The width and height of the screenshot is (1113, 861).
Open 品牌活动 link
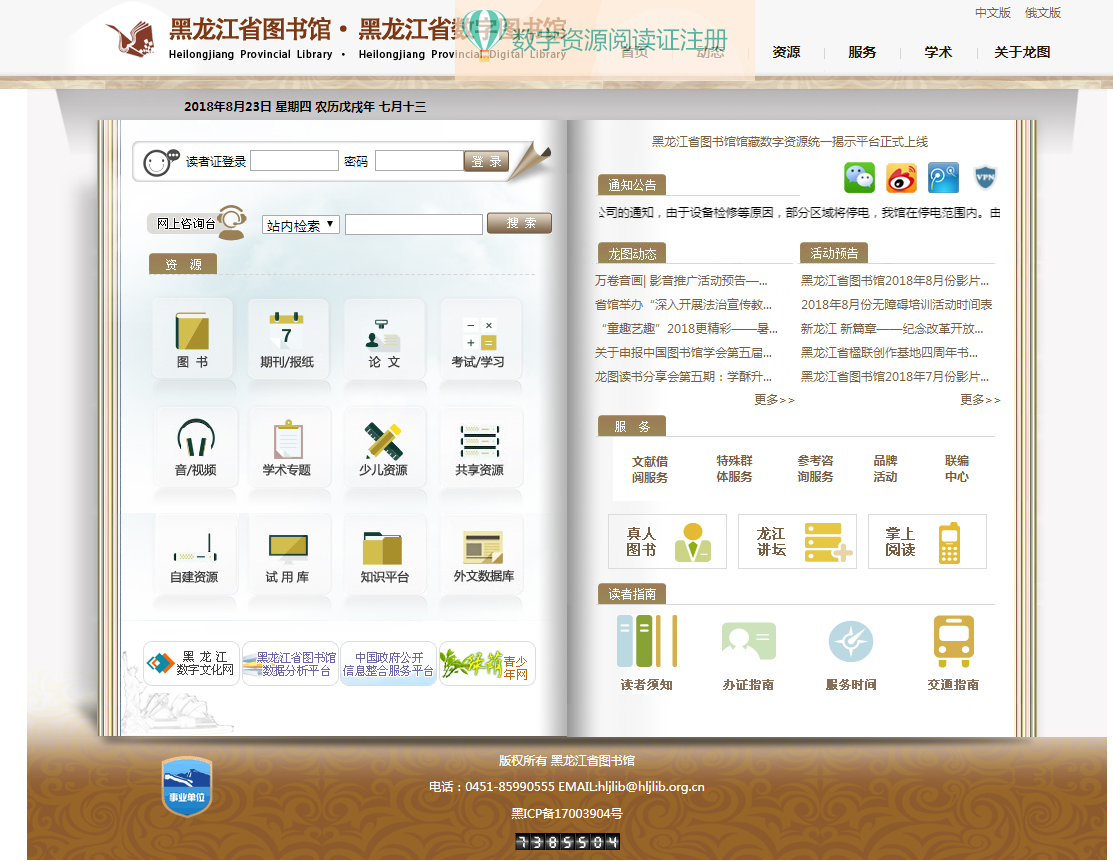[x=885, y=468]
